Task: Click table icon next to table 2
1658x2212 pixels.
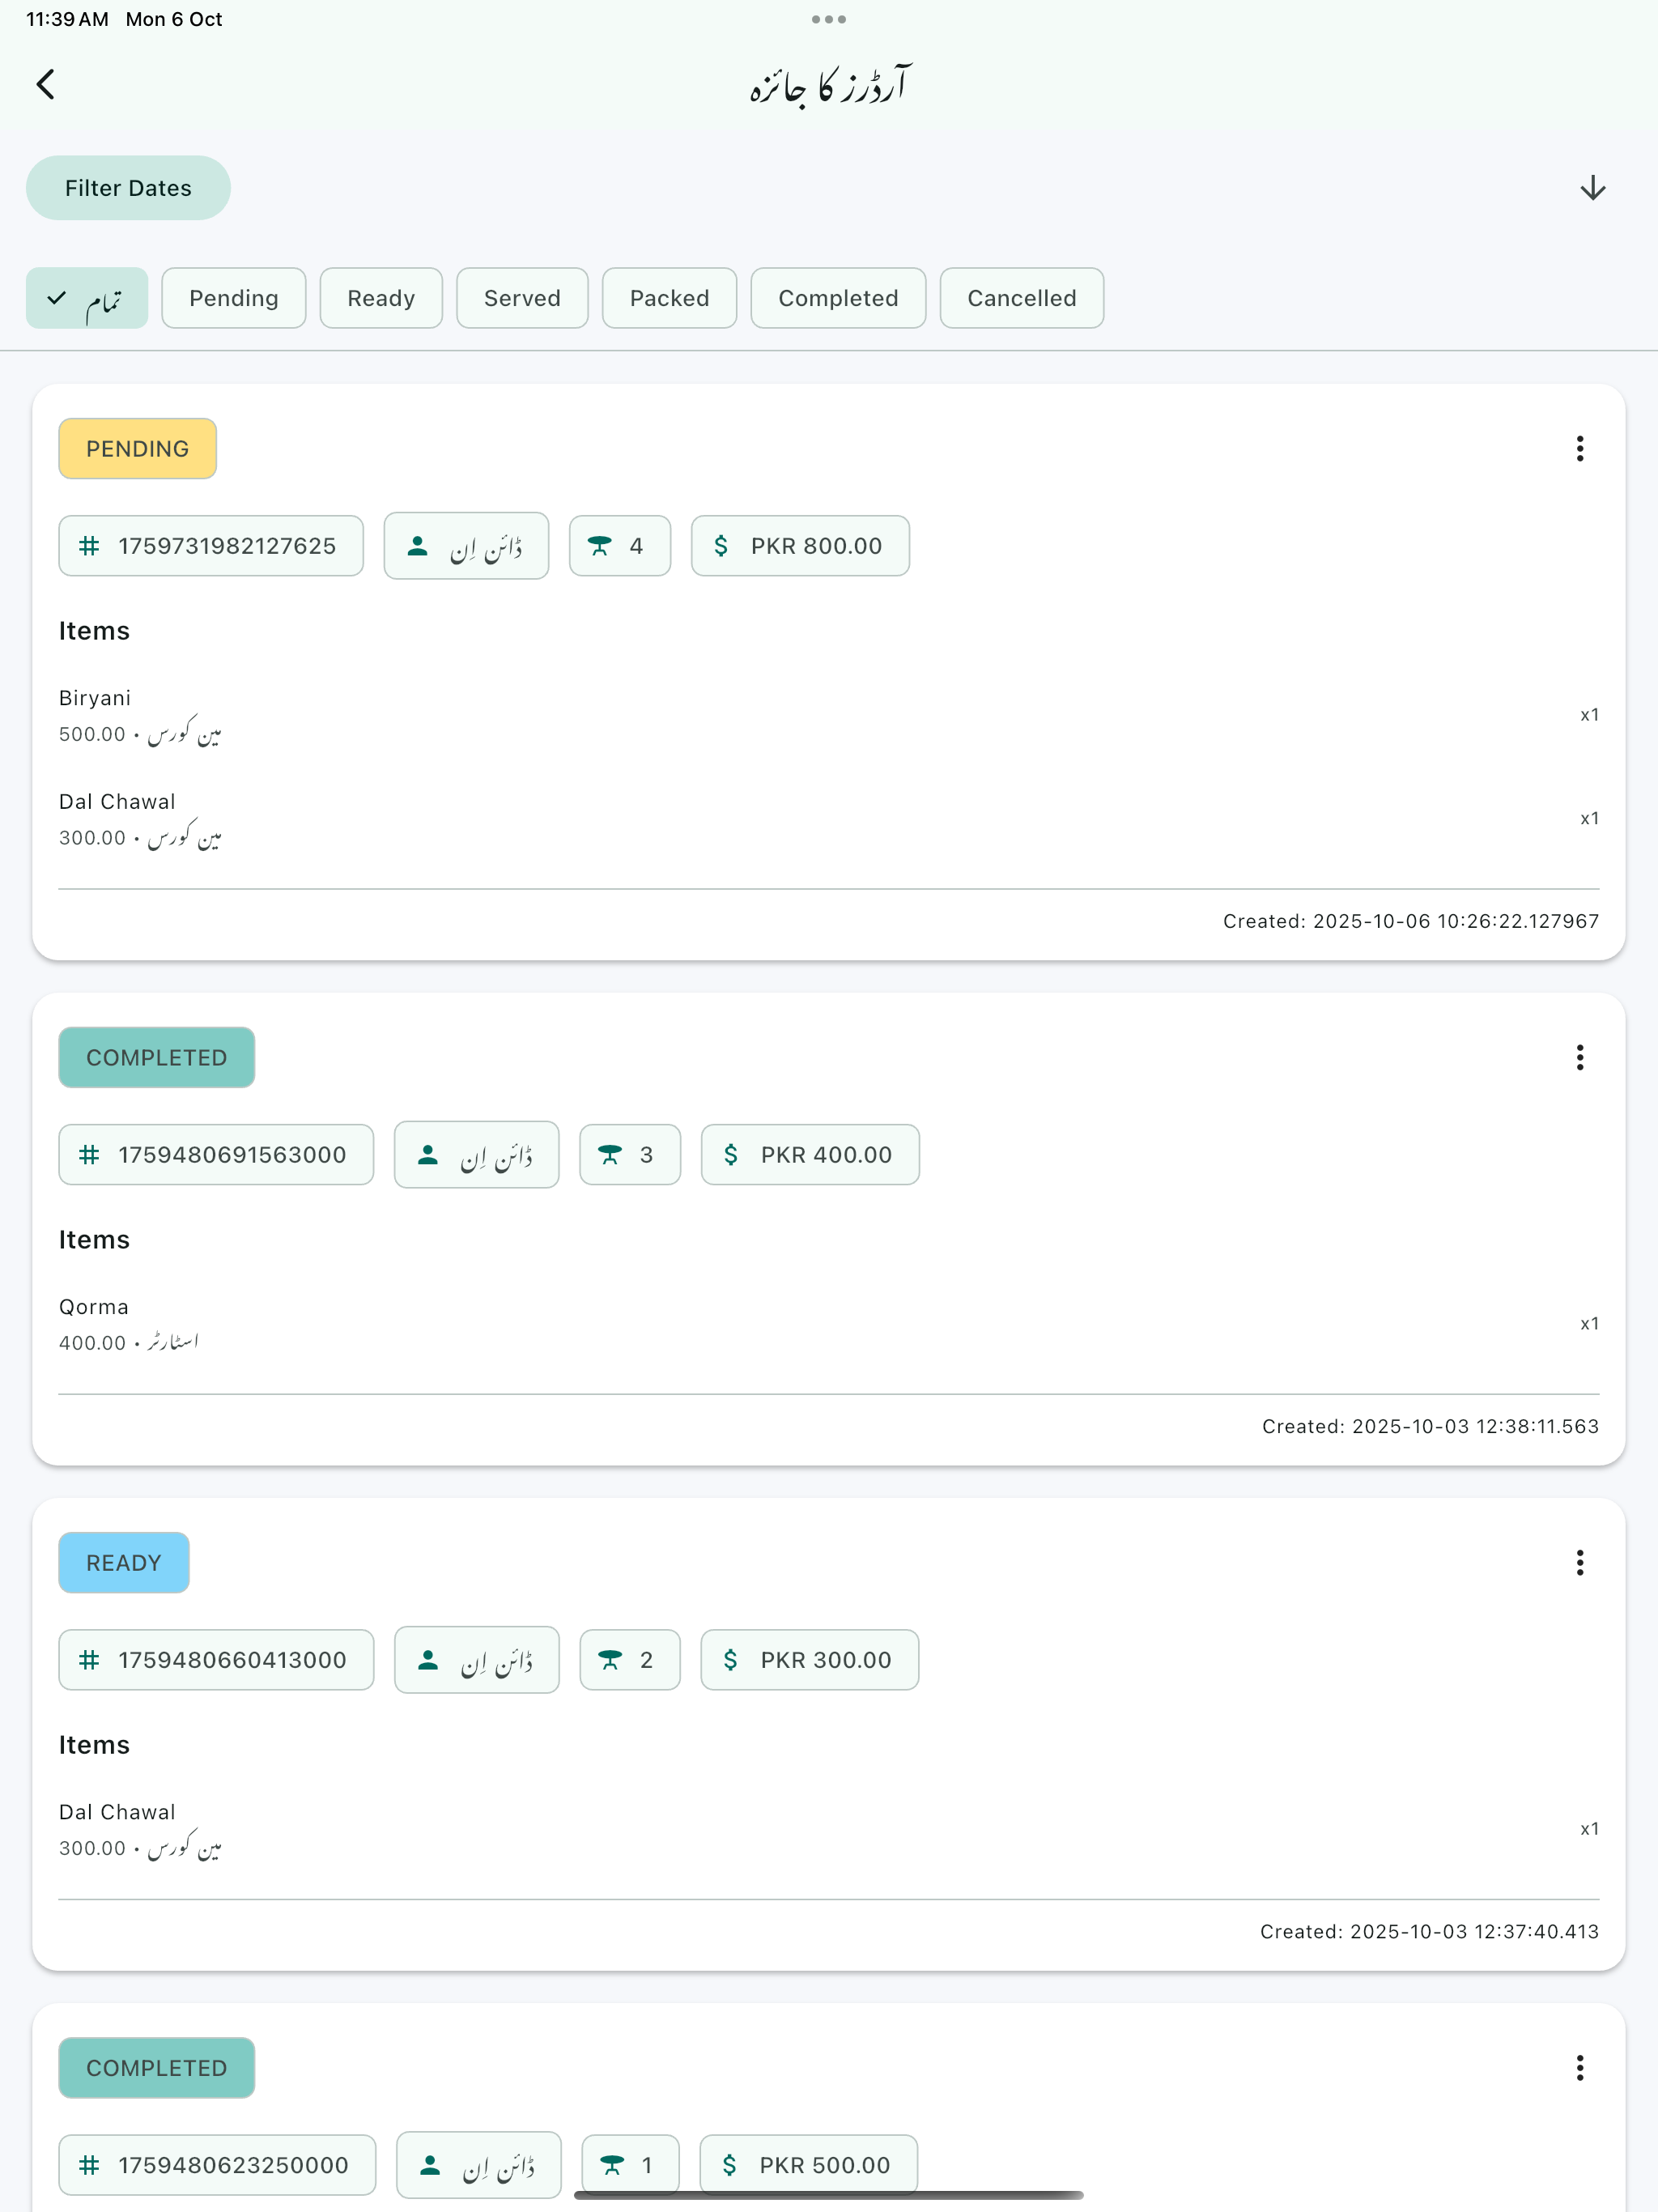Action: coord(609,1660)
